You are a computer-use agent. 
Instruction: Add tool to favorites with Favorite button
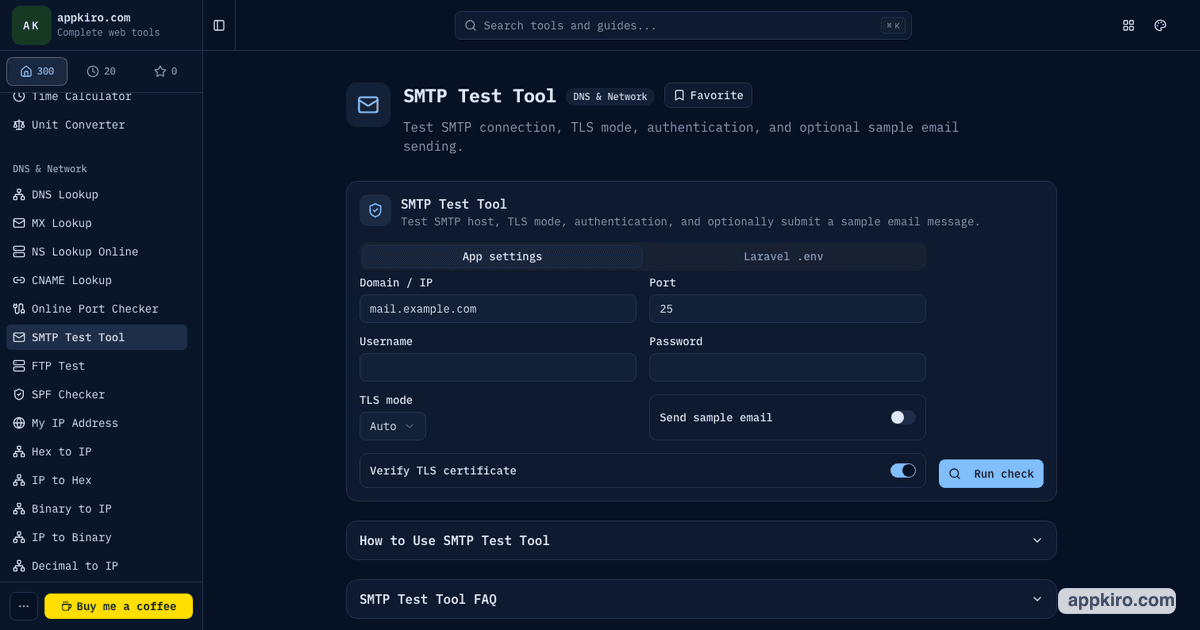(x=708, y=96)
